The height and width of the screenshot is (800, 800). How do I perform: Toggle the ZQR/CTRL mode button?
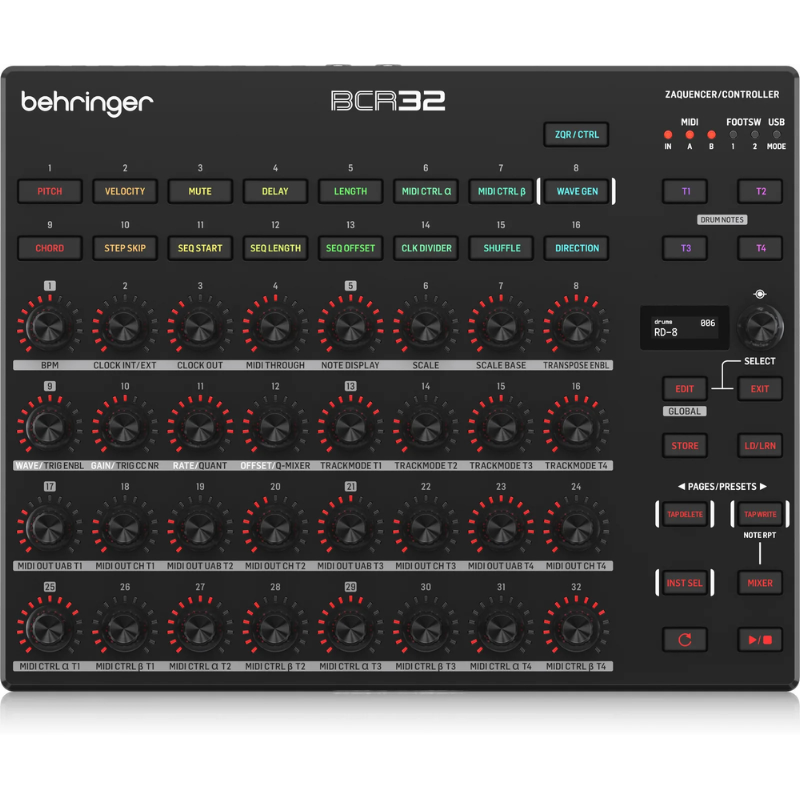(577, 135)
